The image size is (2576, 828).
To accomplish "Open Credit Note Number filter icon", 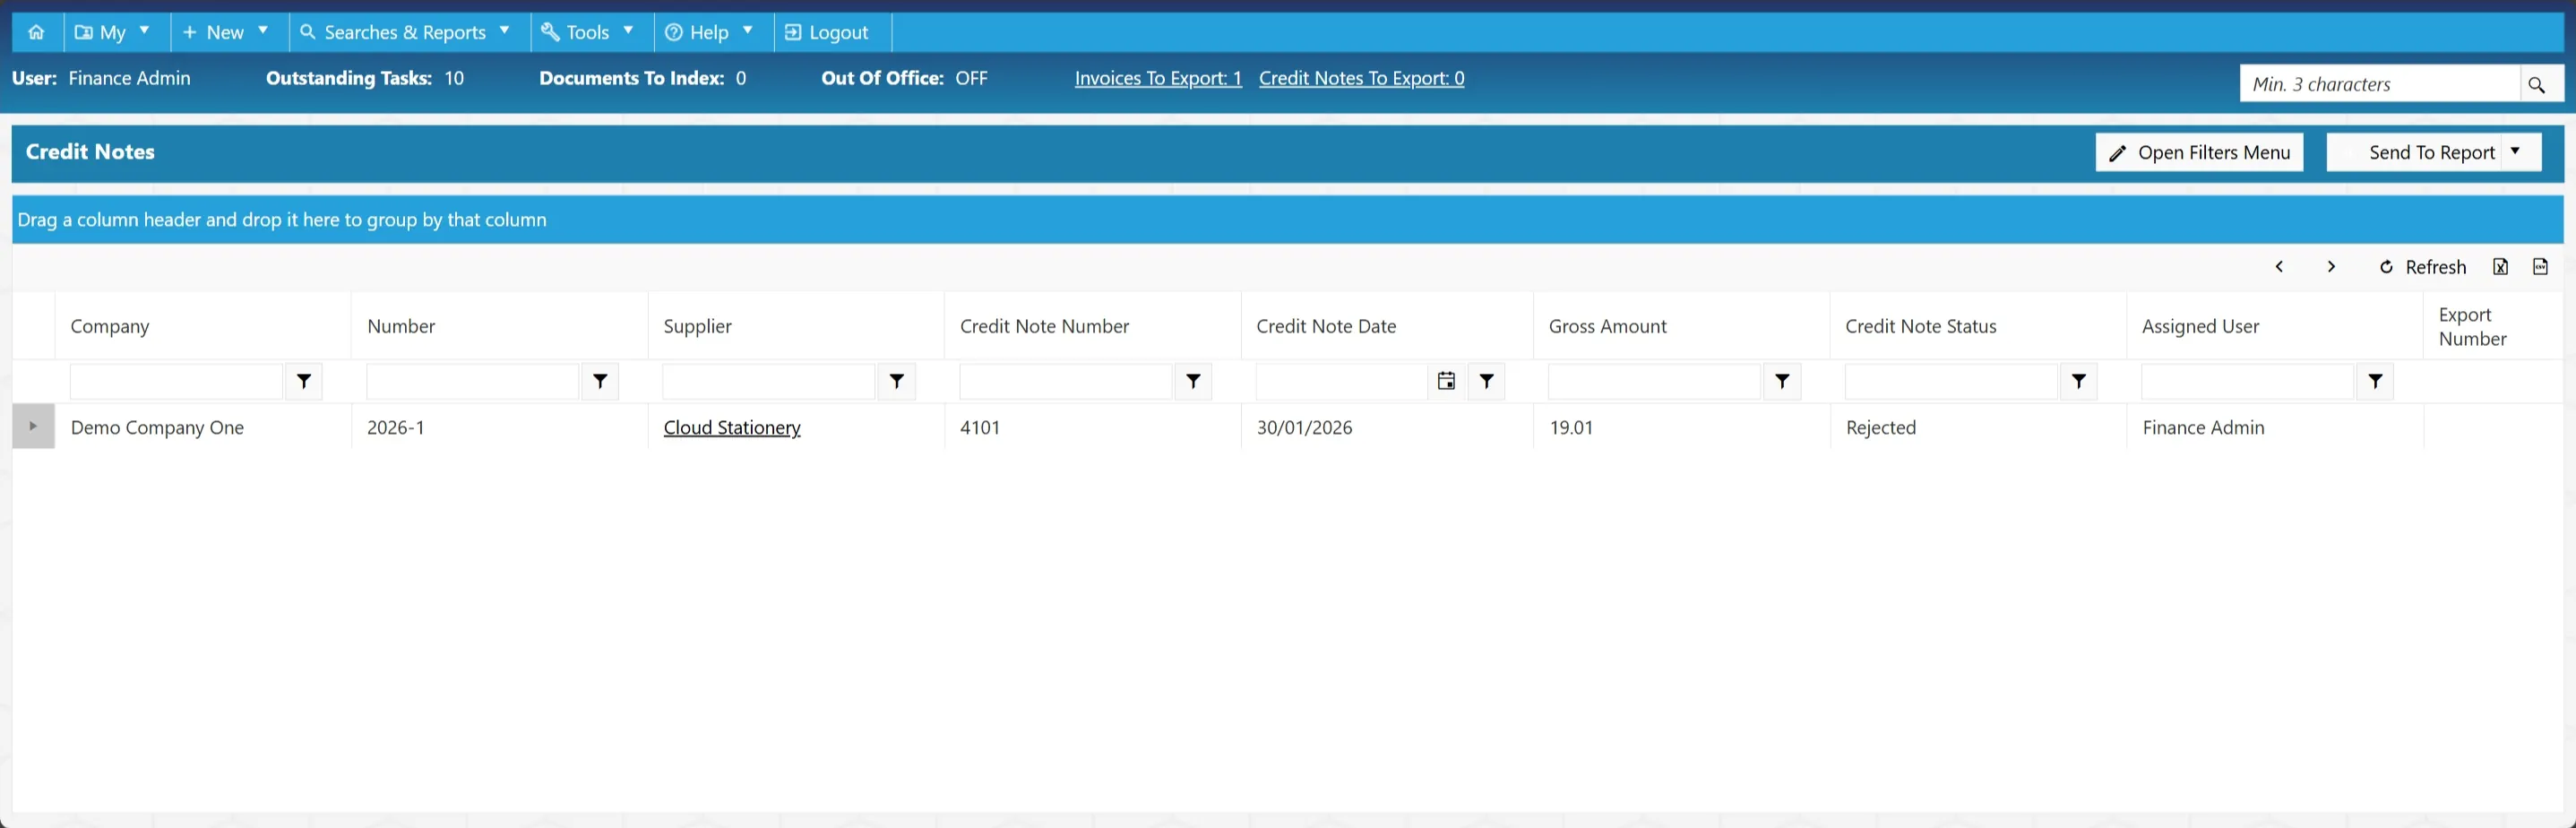I will tap(1193, 381).
